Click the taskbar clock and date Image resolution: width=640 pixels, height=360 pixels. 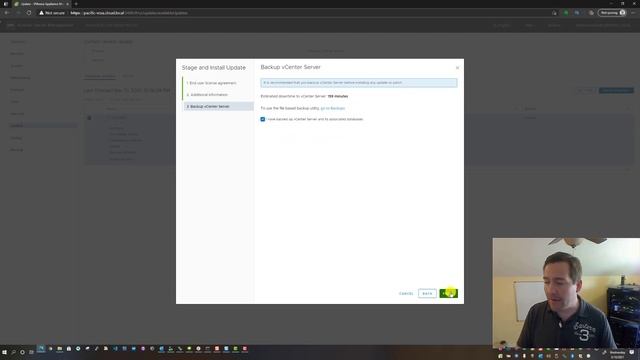[617, 354]
